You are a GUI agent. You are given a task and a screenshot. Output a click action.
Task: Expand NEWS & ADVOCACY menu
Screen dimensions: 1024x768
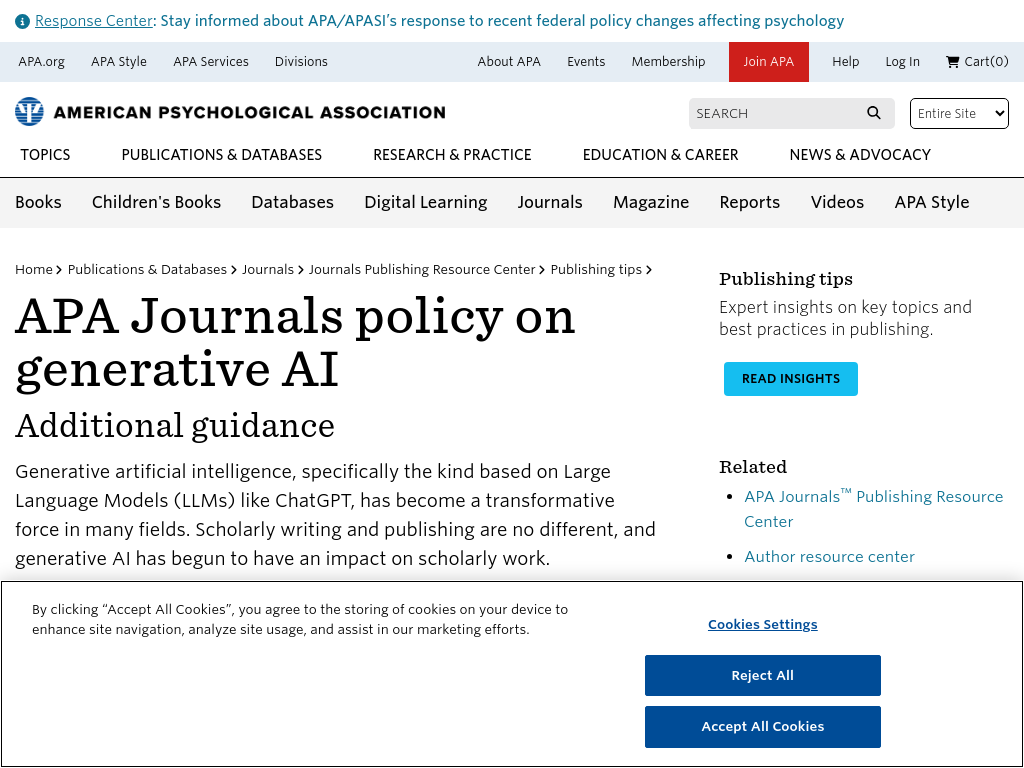tap(860, 155)
